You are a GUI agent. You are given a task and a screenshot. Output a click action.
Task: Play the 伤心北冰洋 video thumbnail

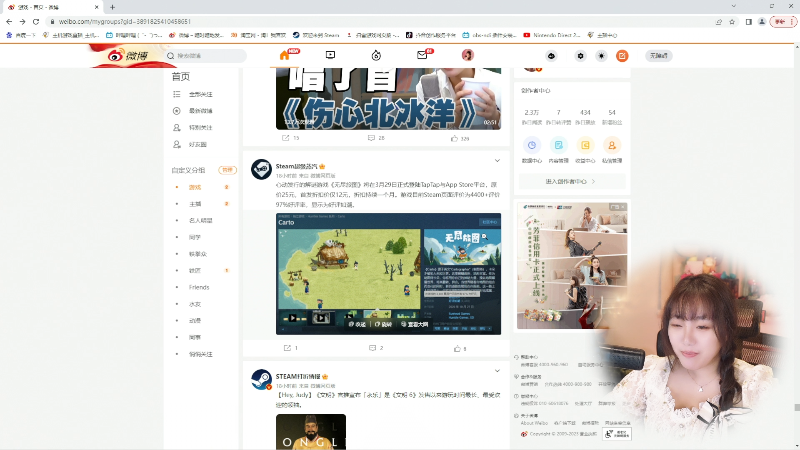(x=388, y=98)
